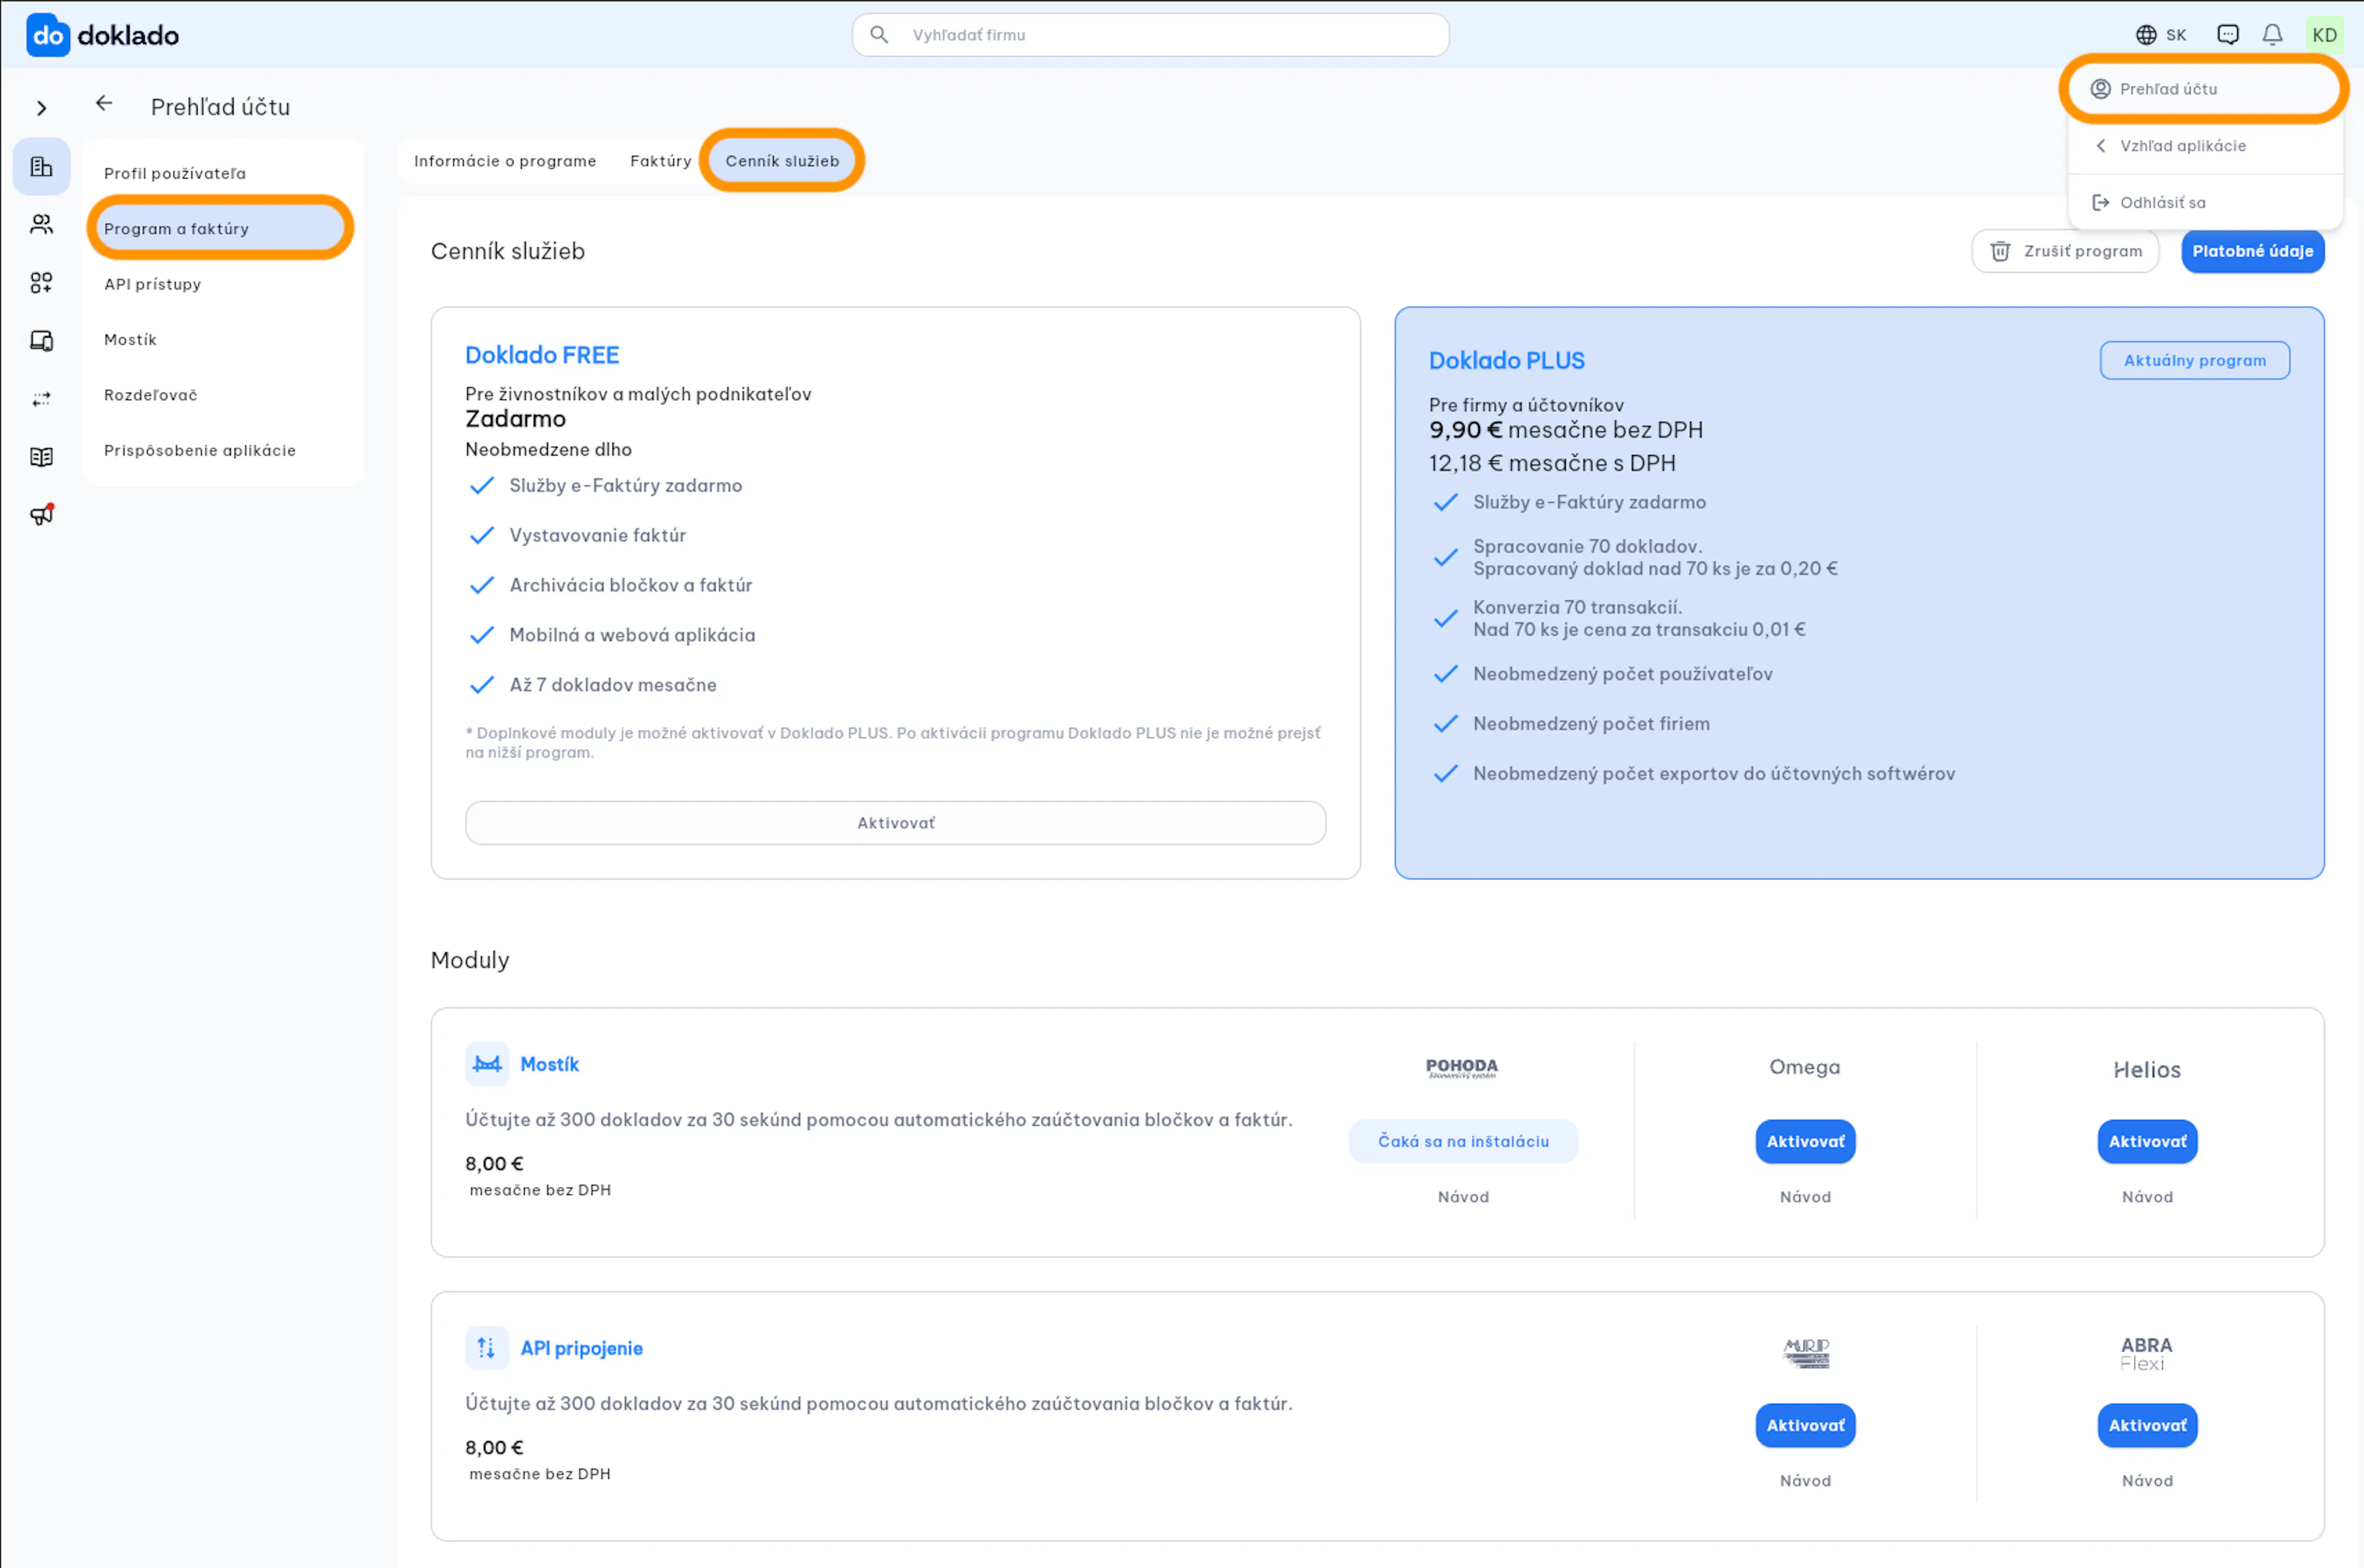2364x1568 pixels.
Task: Open the megaphone announcements icon
Action: coord(41,515)
